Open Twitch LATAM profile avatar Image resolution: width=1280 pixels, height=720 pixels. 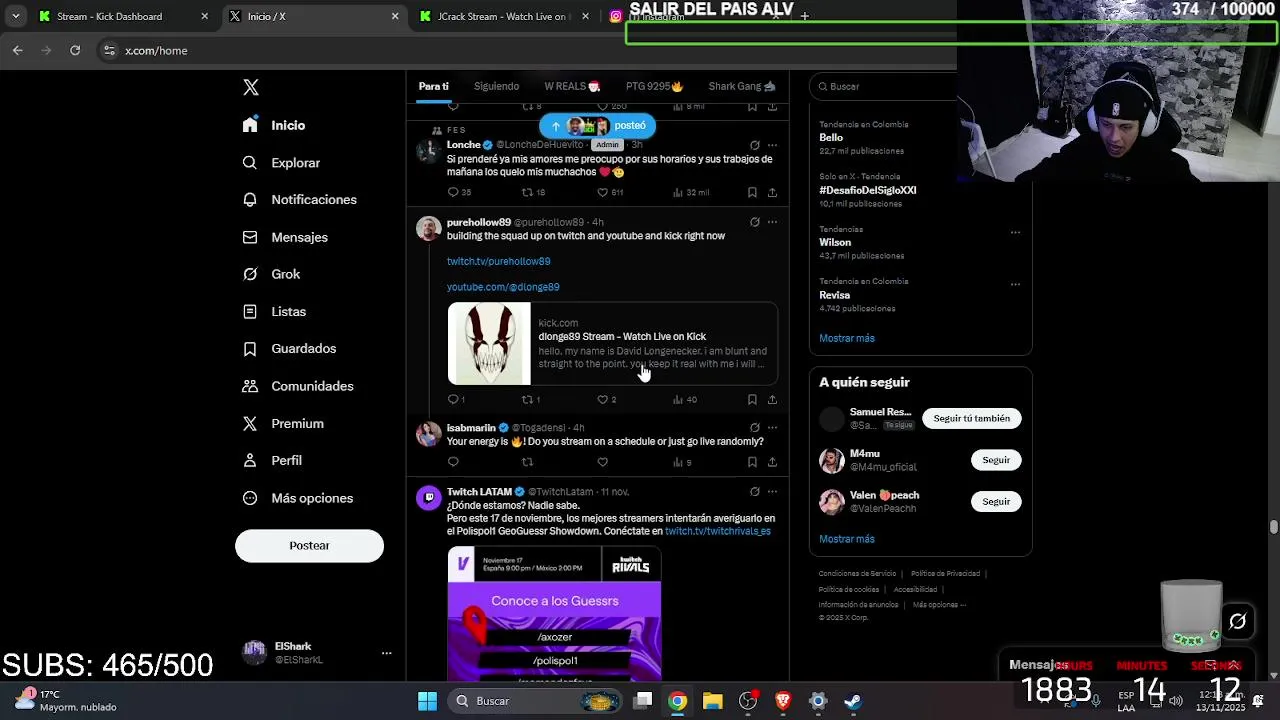tap(429, 498)
